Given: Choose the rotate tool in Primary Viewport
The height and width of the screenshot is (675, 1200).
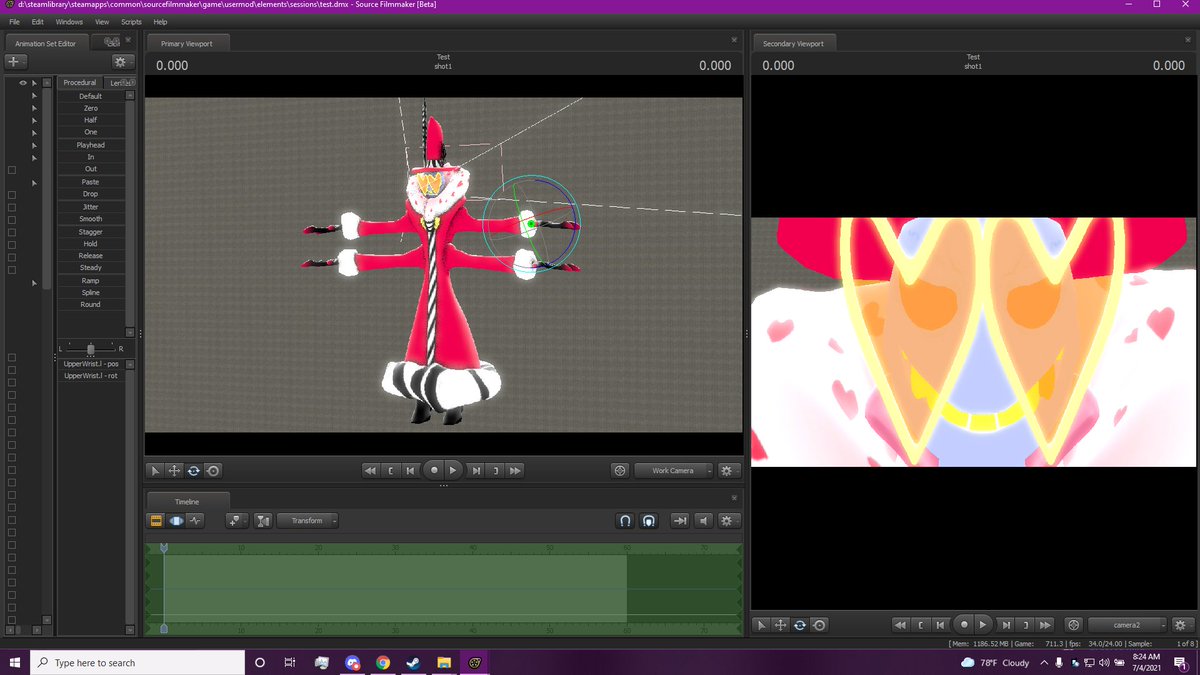Looking at the screenshot, I should tap(193, 470).
